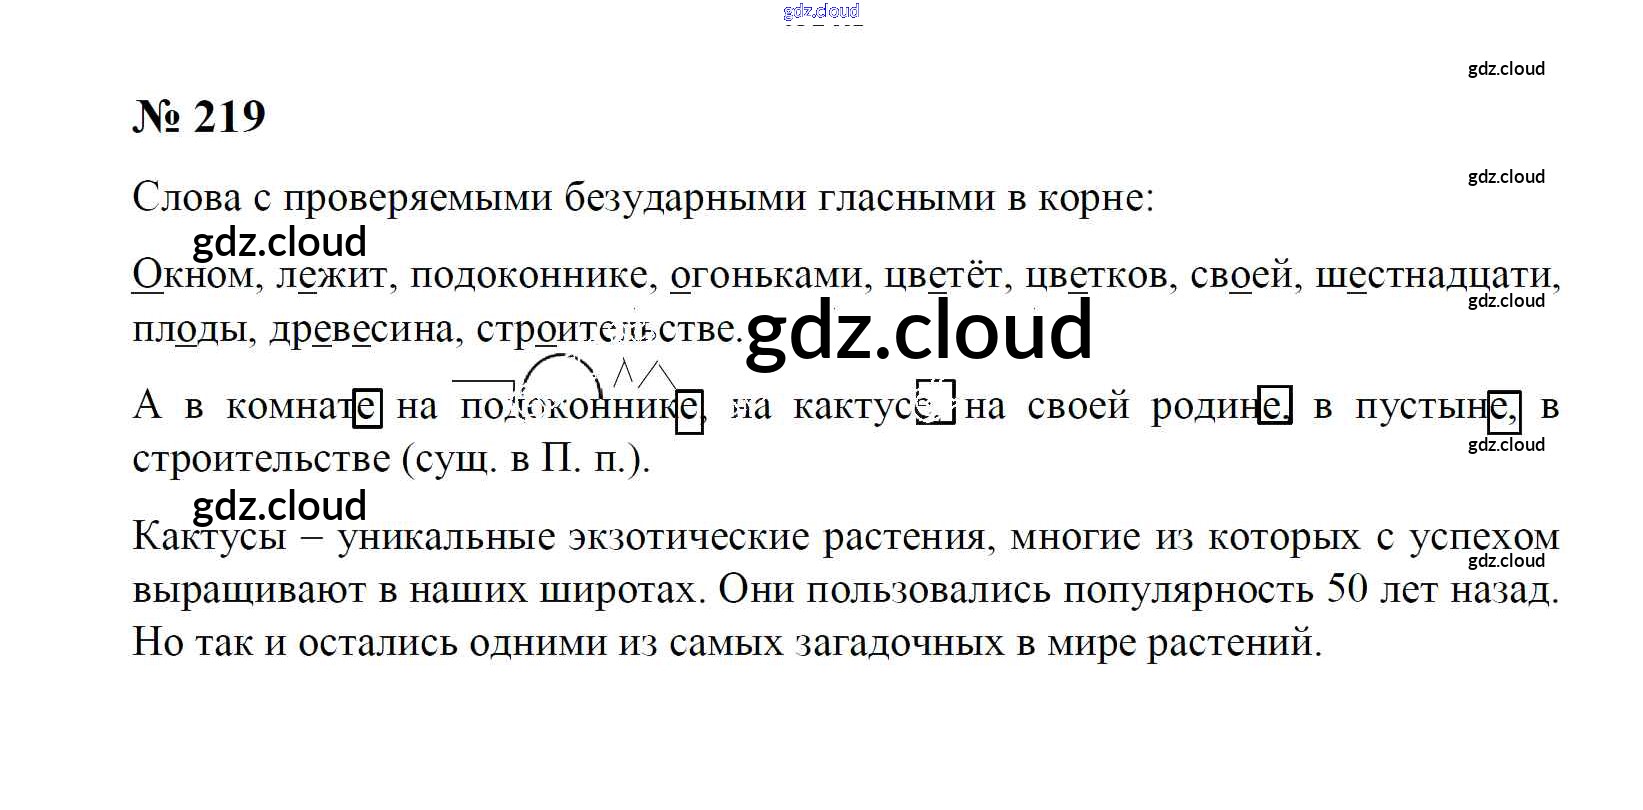Click the word 'загадочных' in last line

(899, 642)
